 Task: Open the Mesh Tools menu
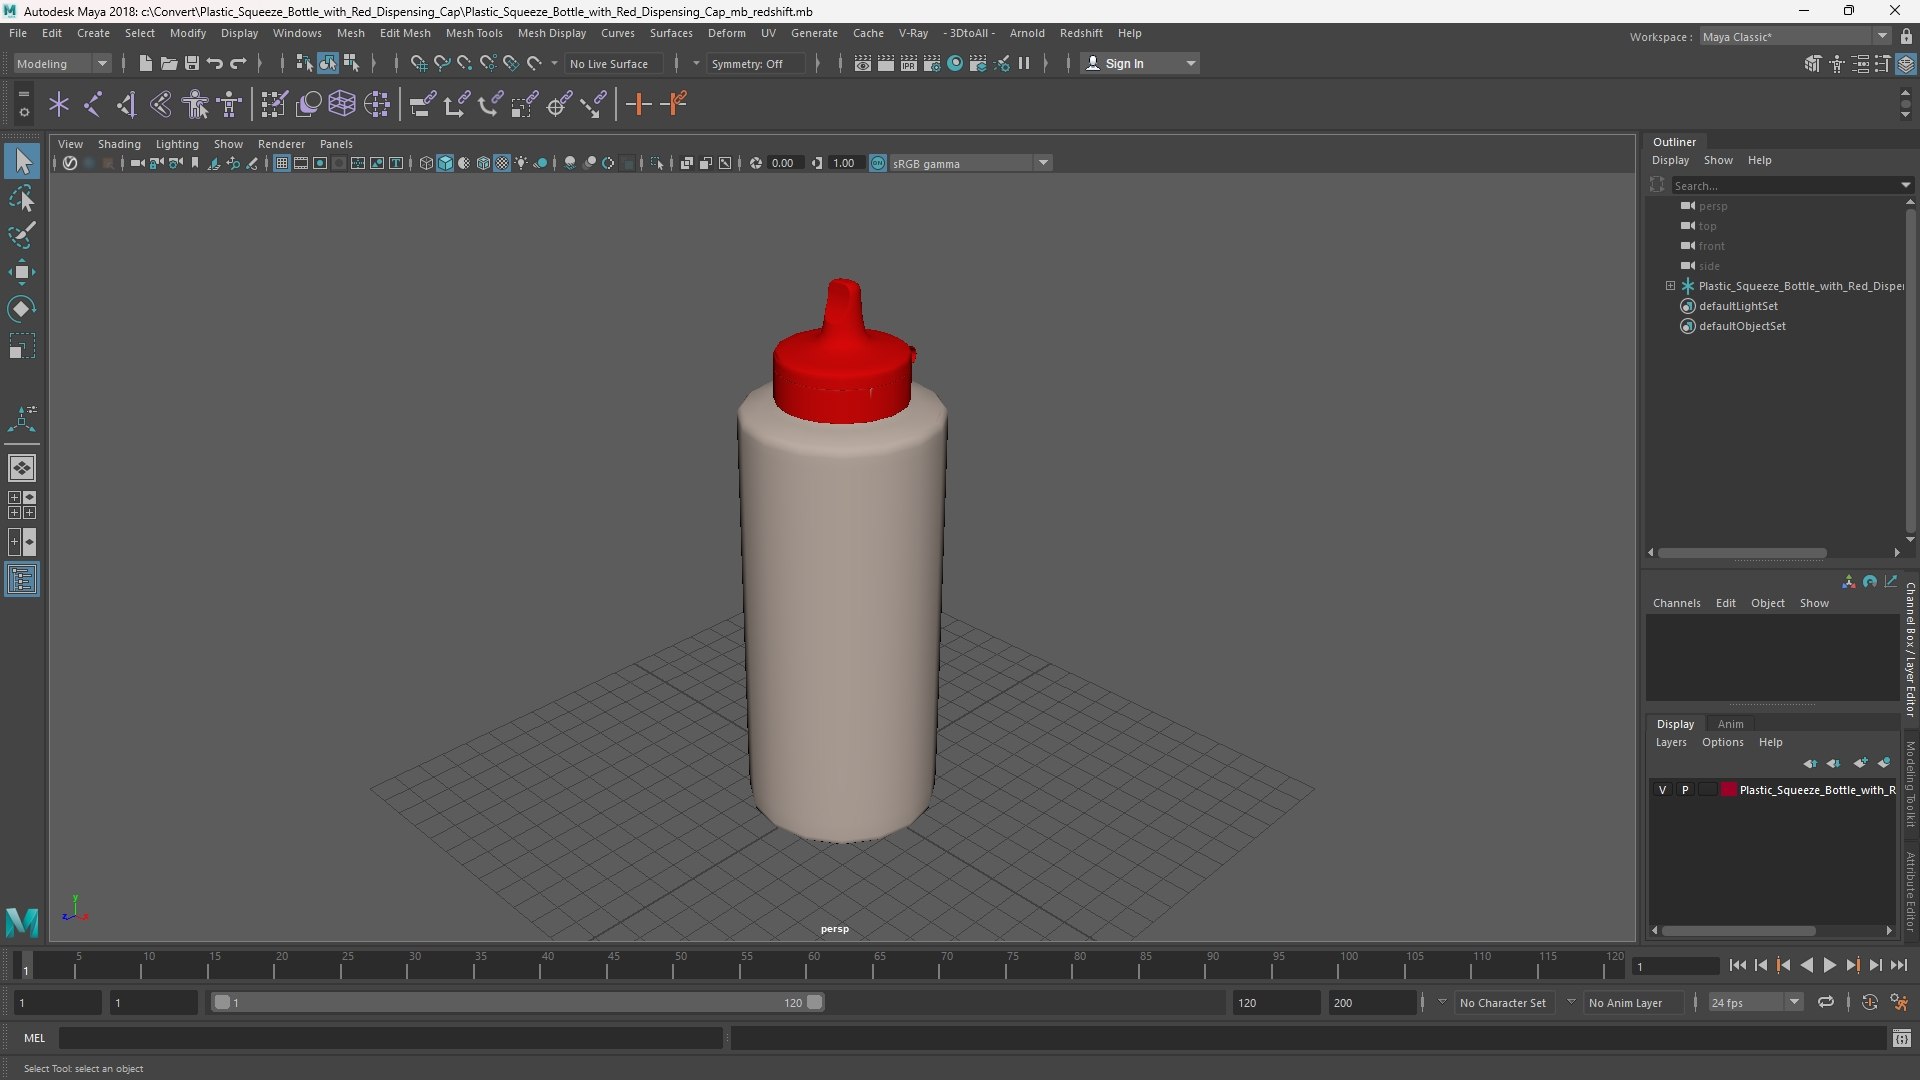tap(474, 33)
